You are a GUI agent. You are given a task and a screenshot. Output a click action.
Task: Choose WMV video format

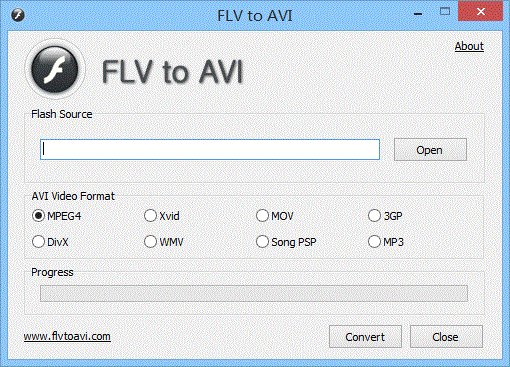[164, 242]
